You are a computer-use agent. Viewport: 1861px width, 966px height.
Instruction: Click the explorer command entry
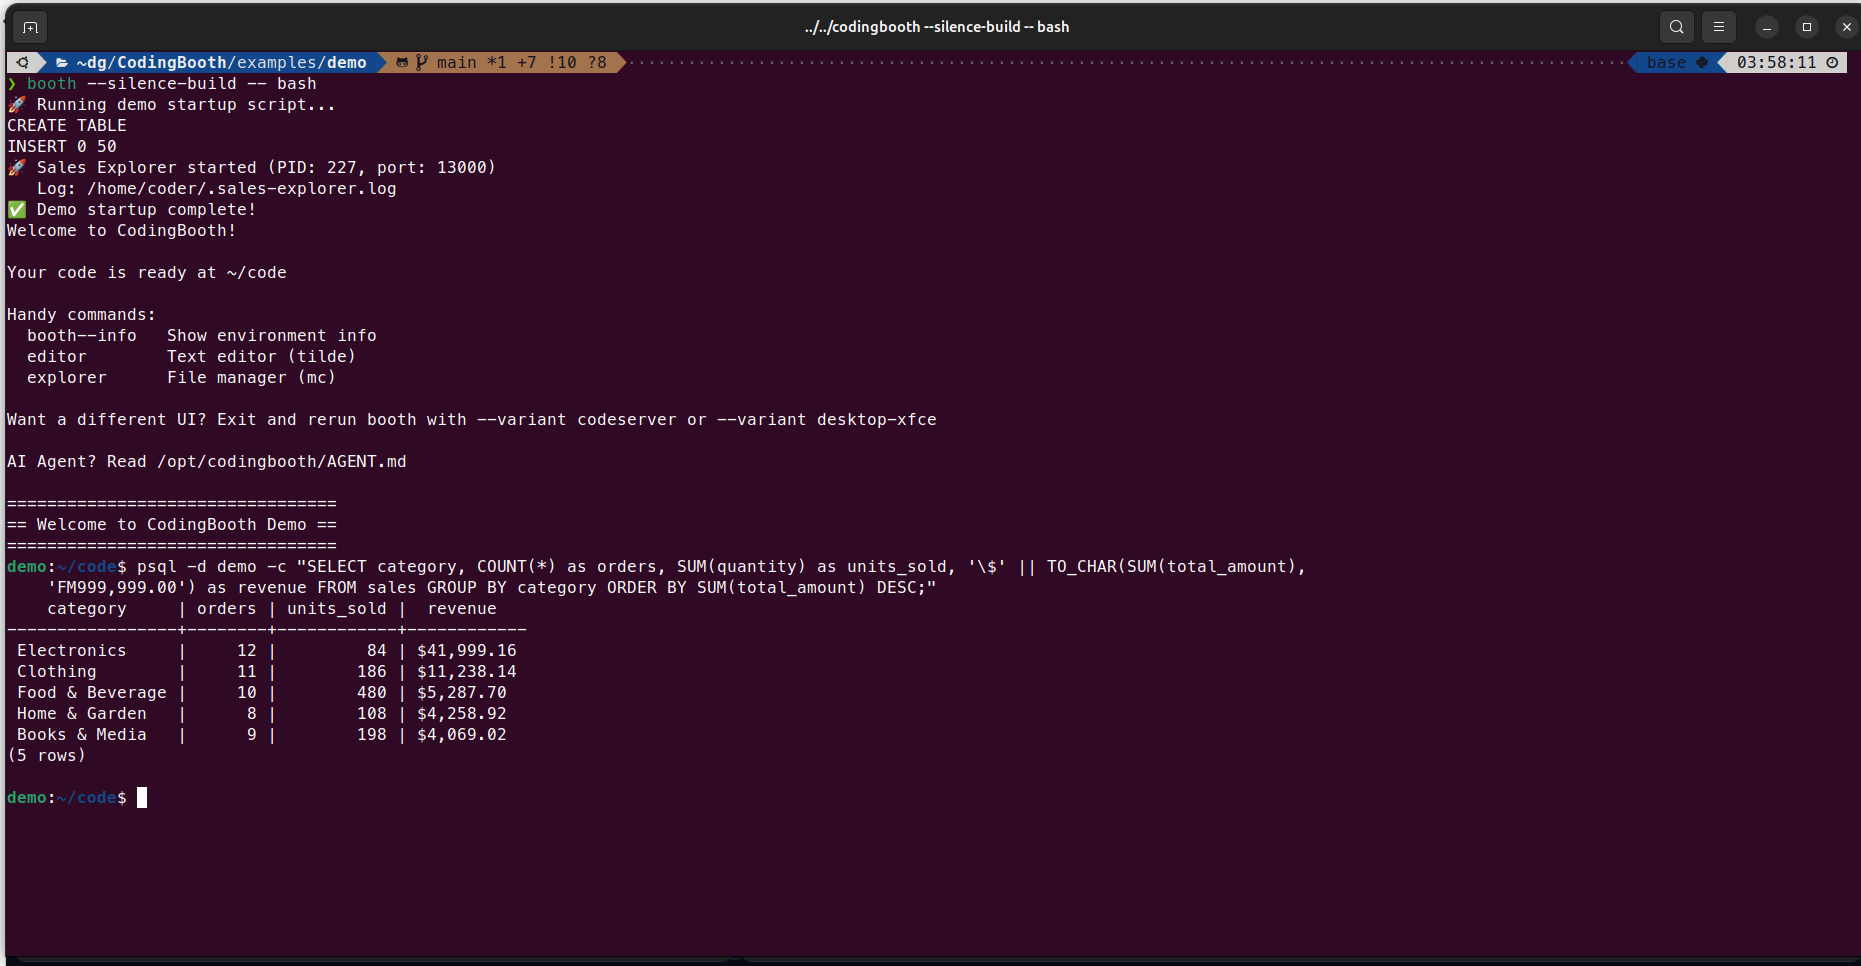point(67,378)
